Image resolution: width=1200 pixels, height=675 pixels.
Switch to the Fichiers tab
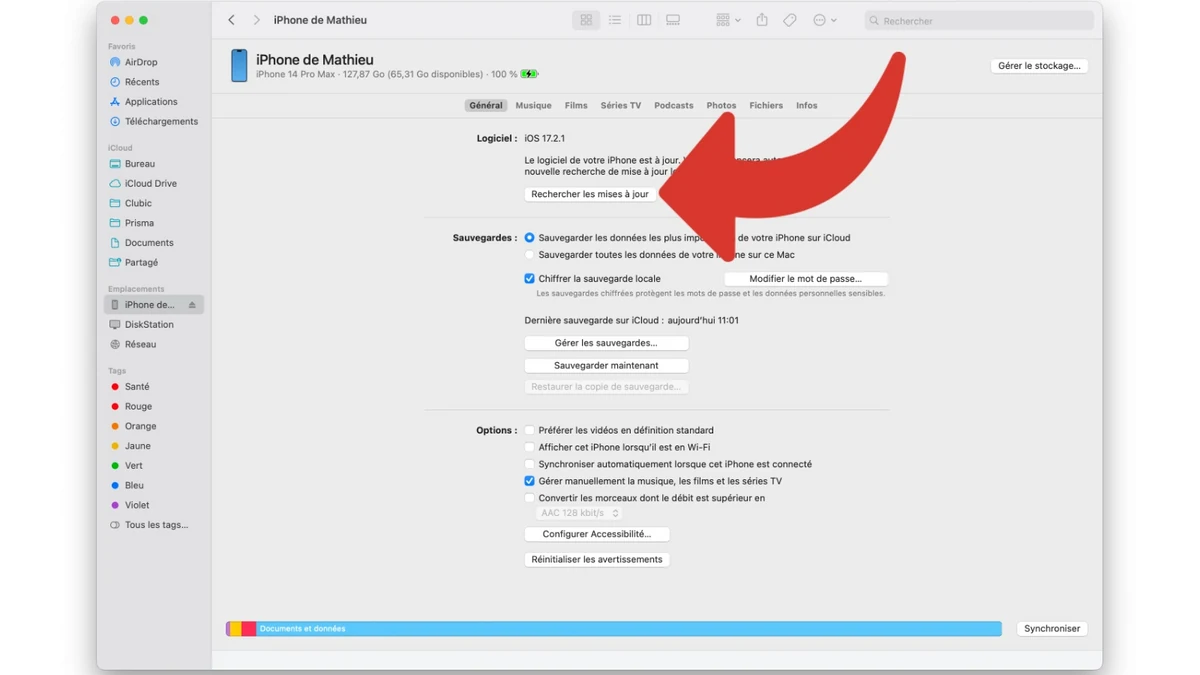[766, 105]
